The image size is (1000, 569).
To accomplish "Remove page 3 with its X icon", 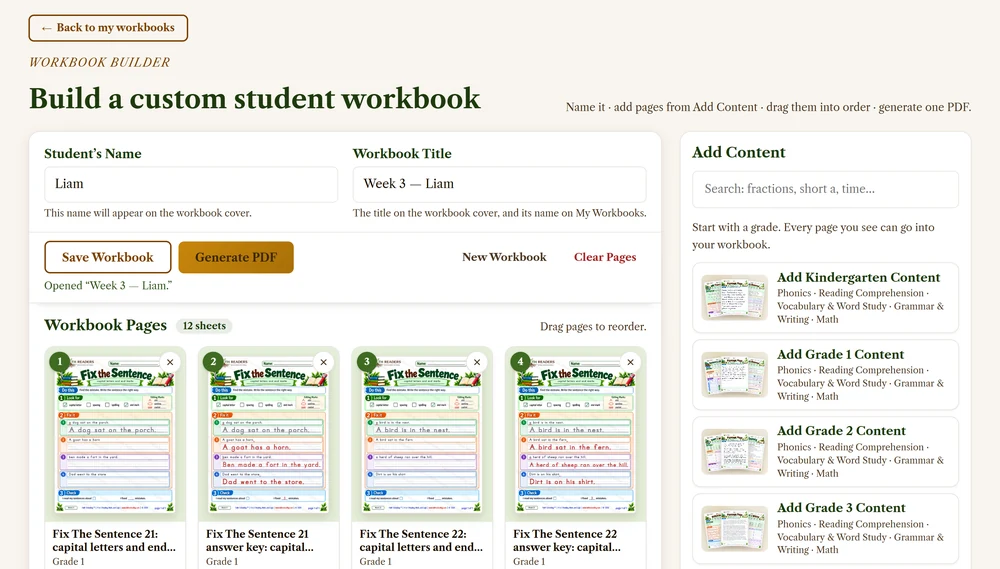I will pos(477,362).
